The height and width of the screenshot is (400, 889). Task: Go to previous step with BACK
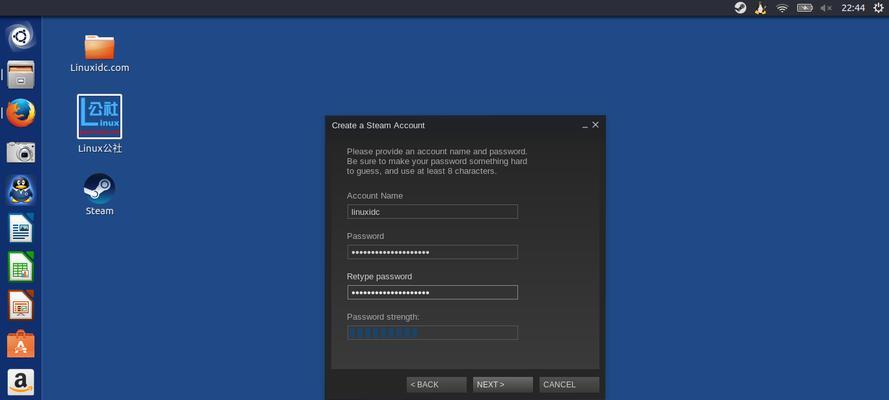(x=437, y=385)
